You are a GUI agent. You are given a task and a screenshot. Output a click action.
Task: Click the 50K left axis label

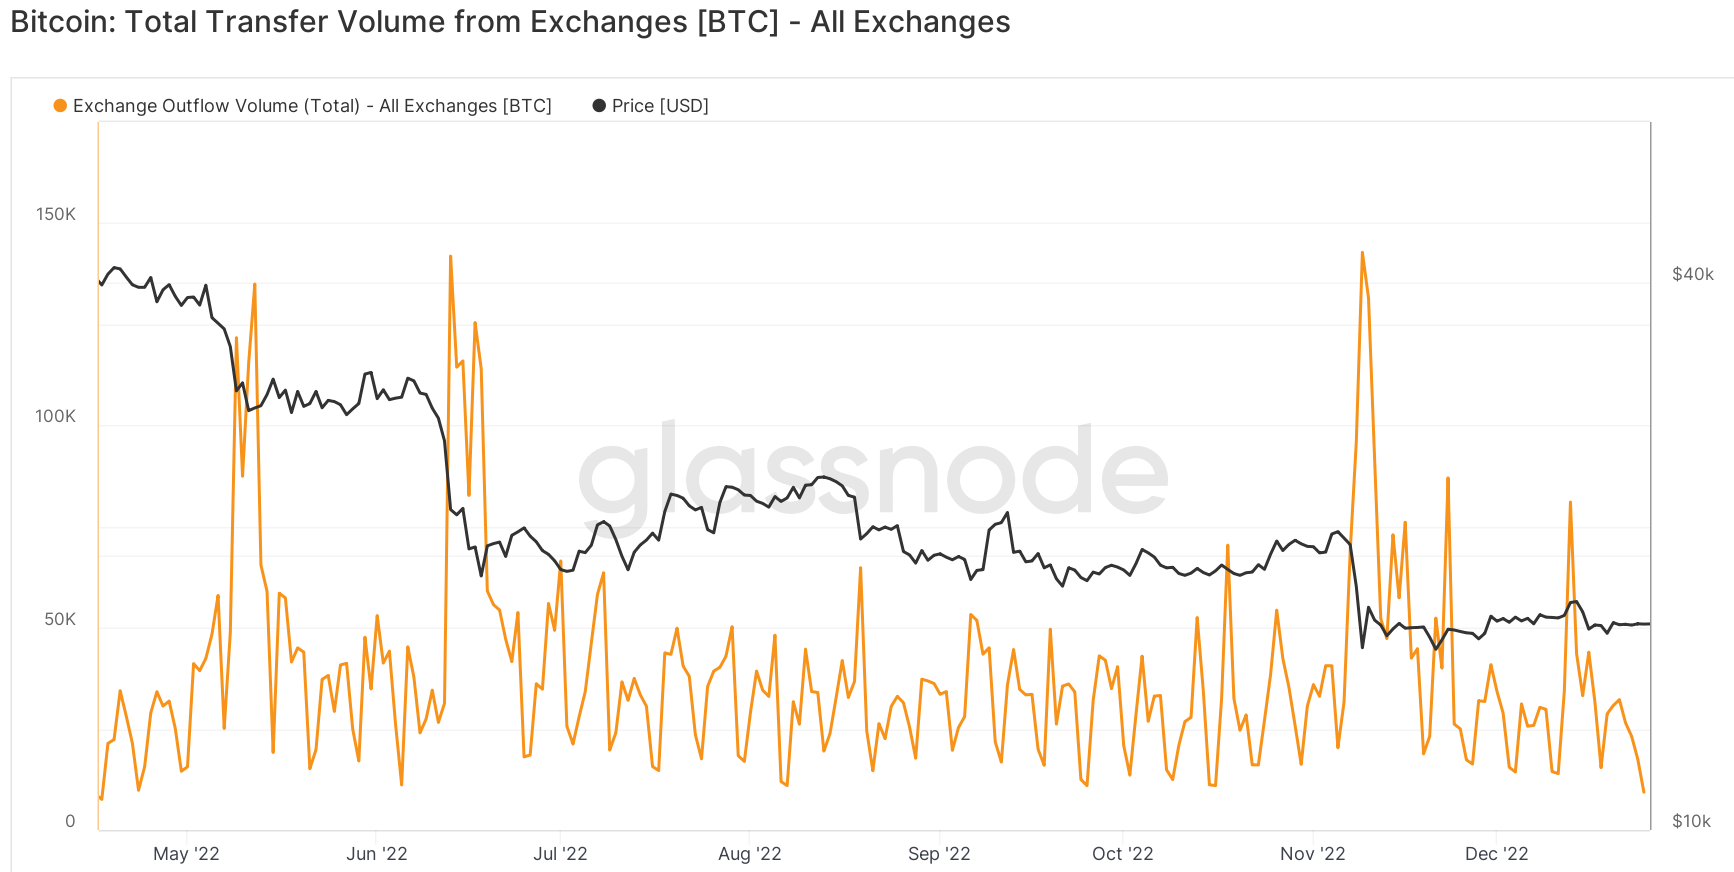click(x=60, y=620)
